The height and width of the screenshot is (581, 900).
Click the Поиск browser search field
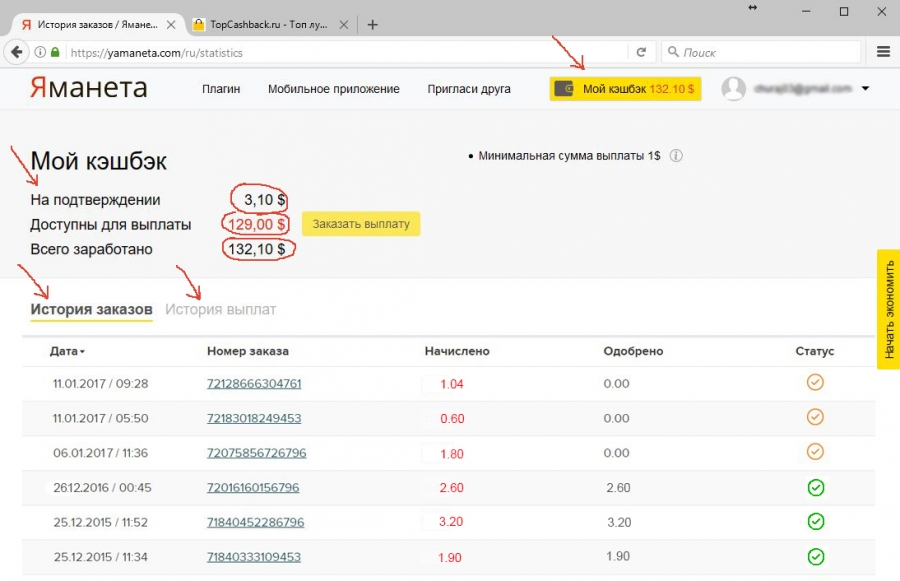click(x=761, y=52)
